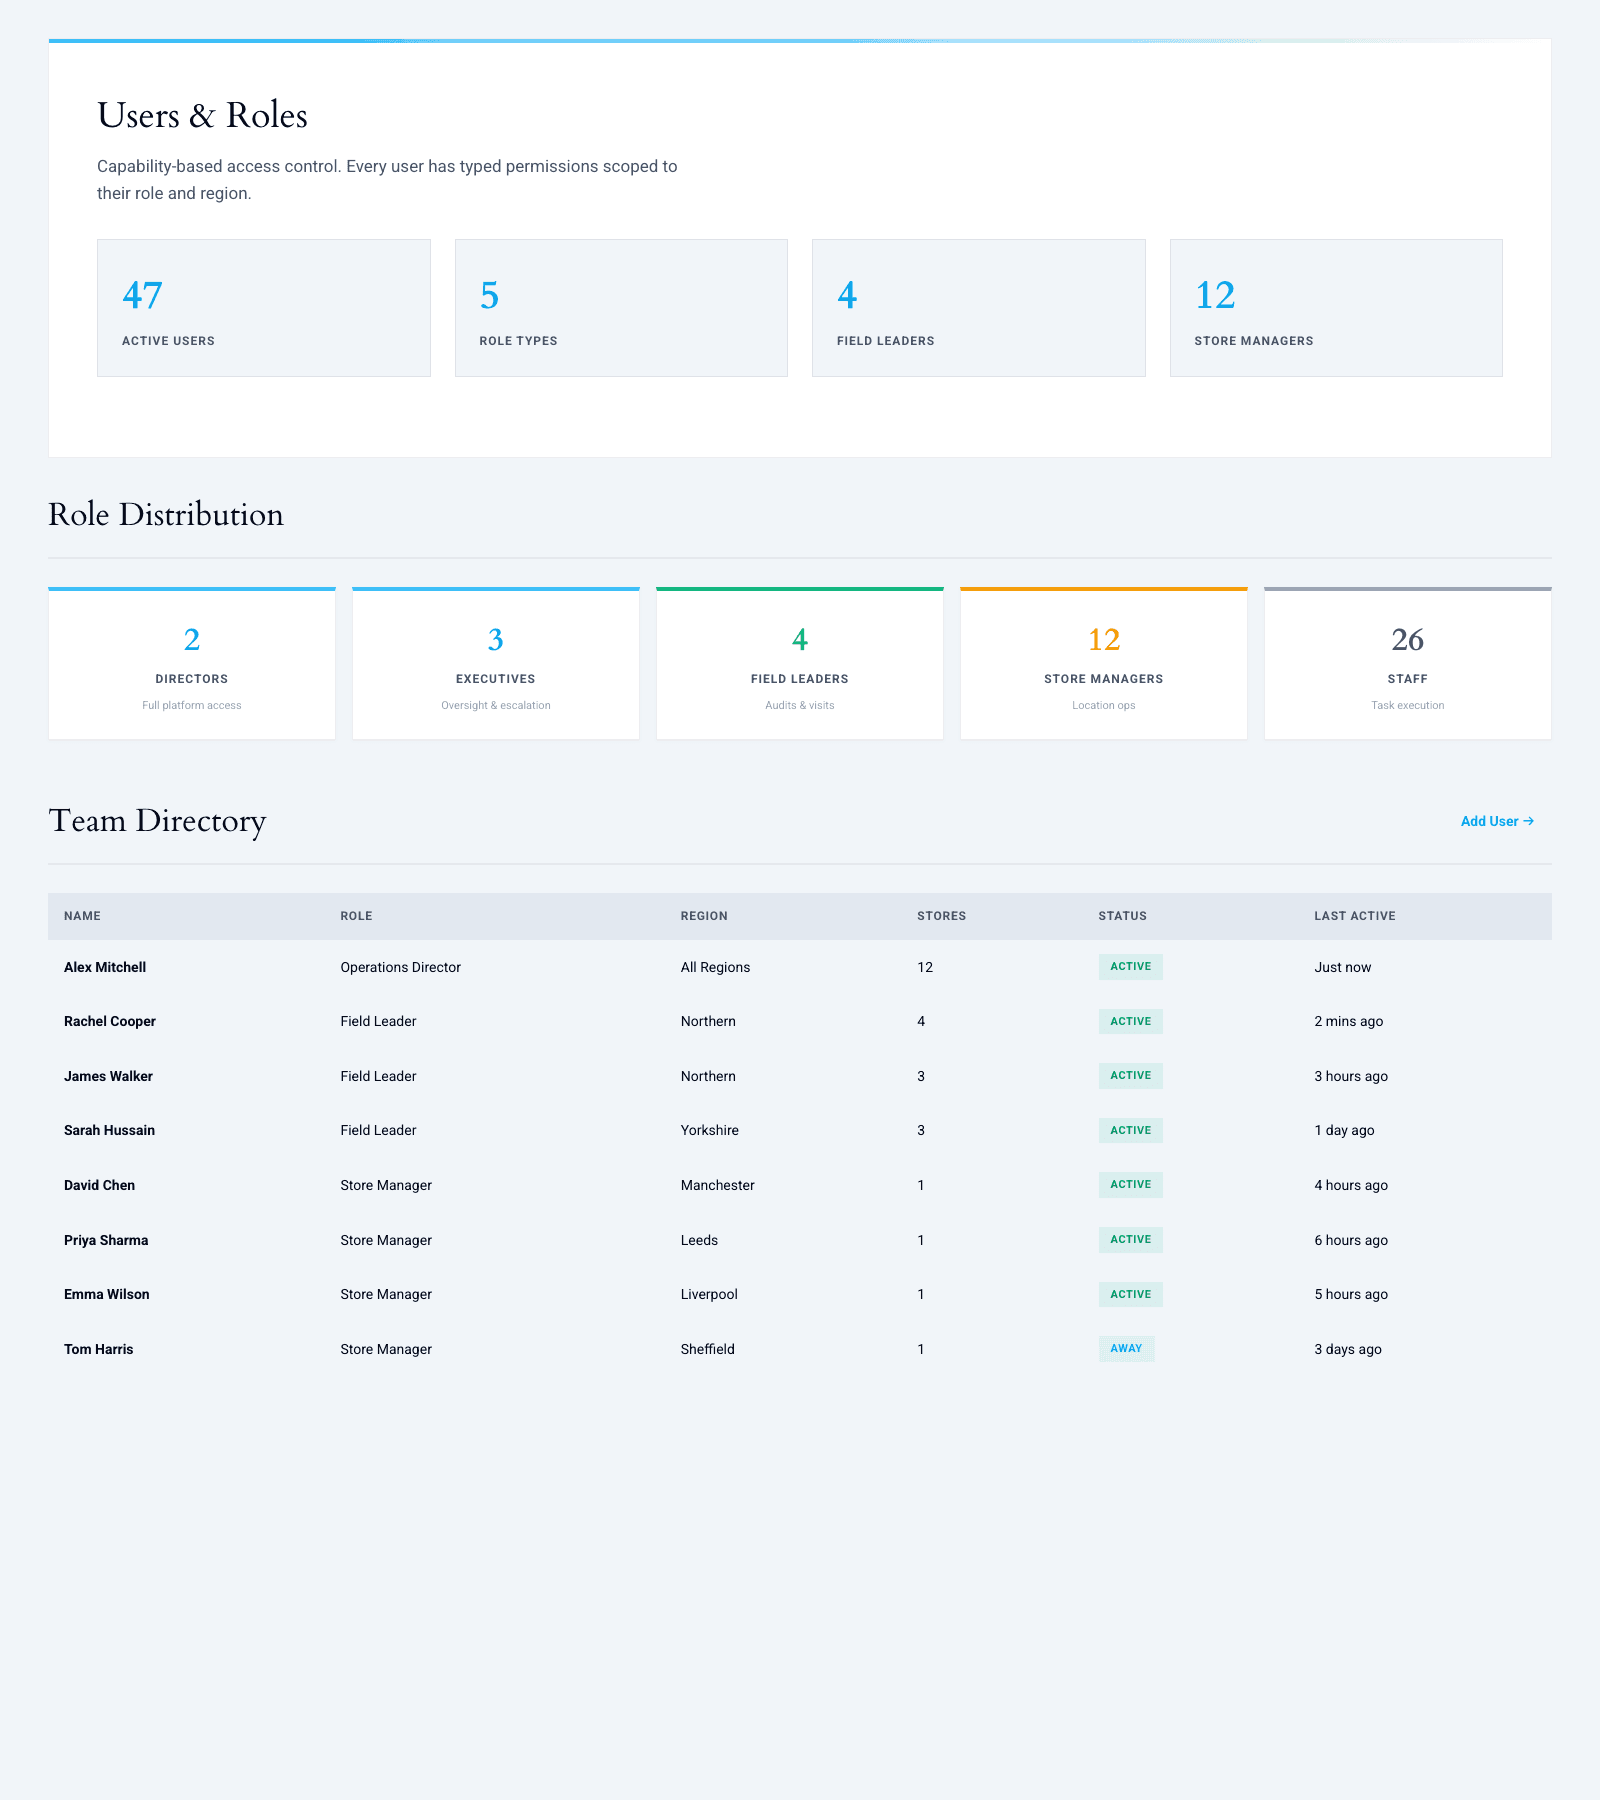Open Alex Mitchell's user row

pos(105,967)
